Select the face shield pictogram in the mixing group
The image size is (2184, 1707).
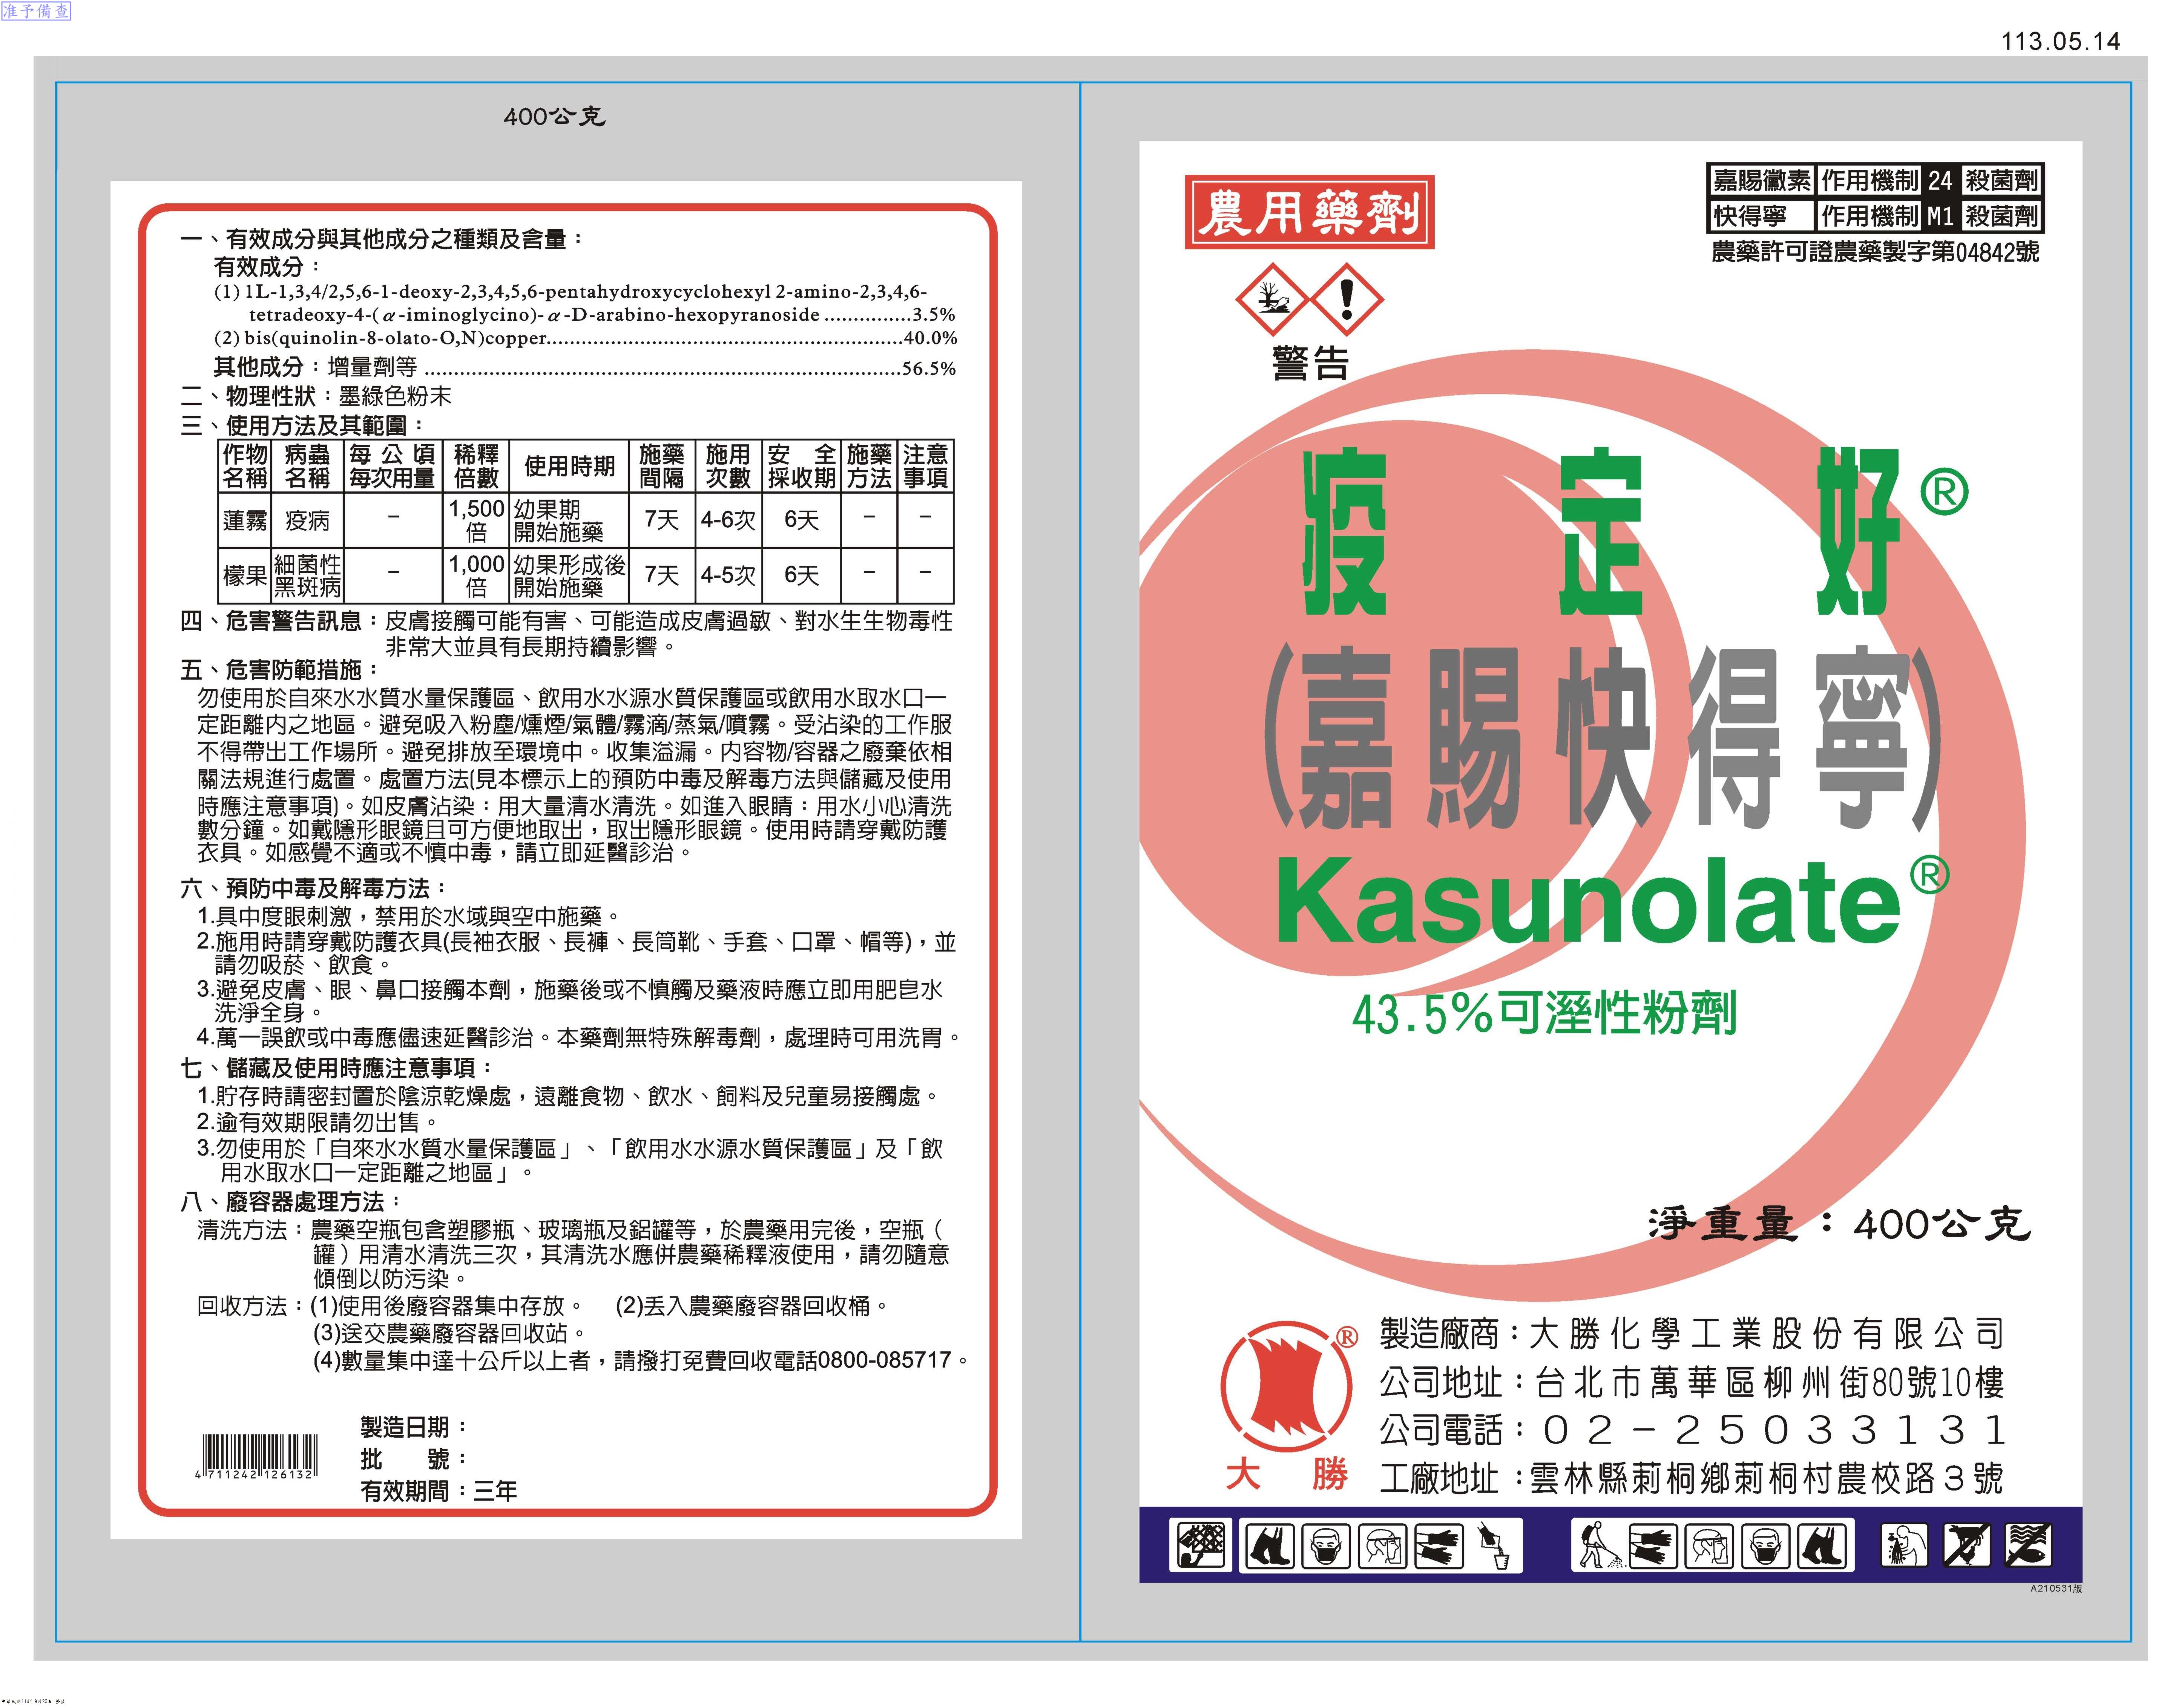(1383, 1546)
